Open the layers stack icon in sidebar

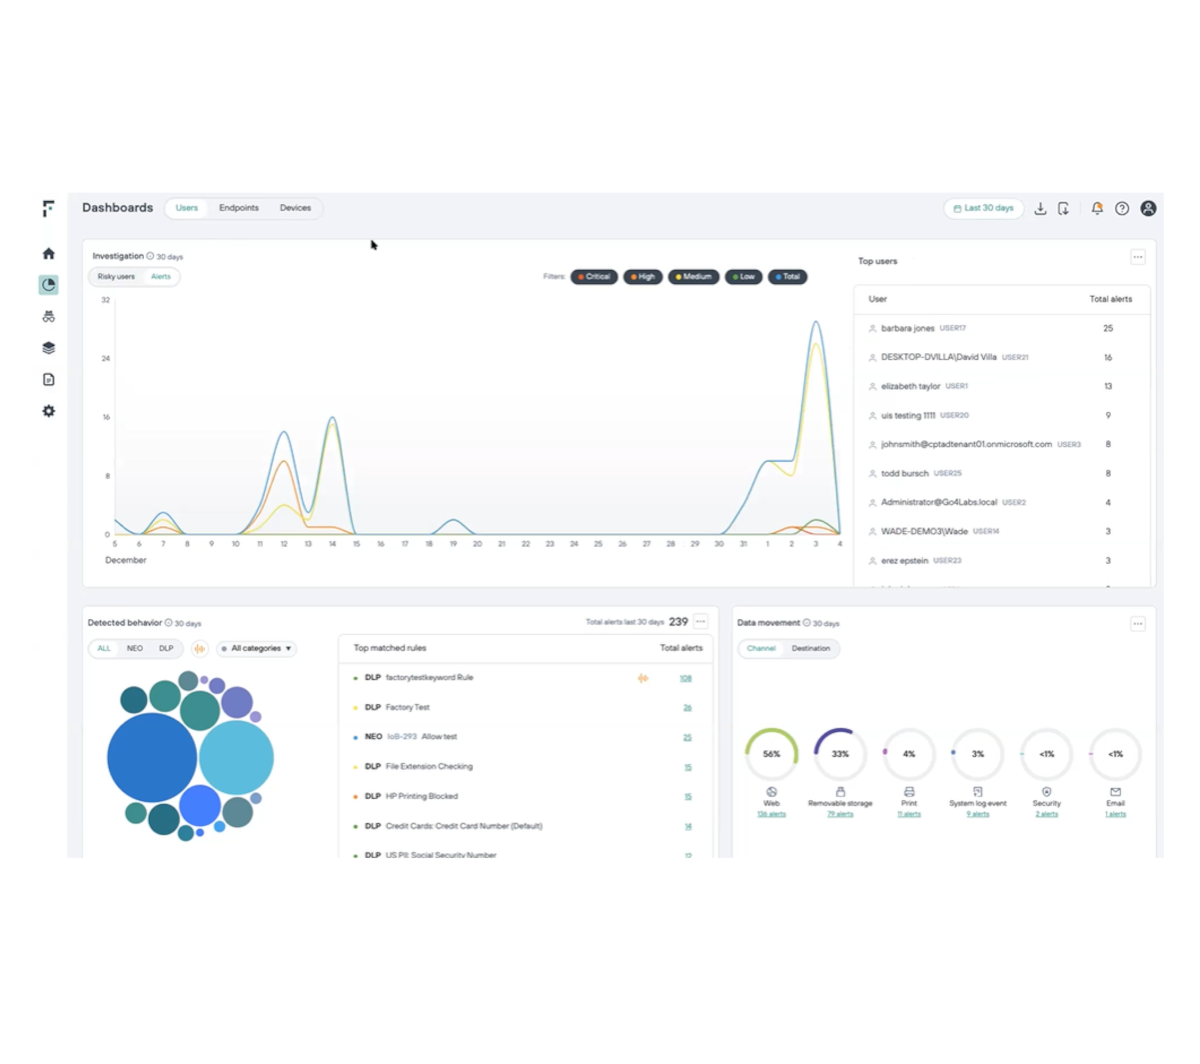point(48,348)
